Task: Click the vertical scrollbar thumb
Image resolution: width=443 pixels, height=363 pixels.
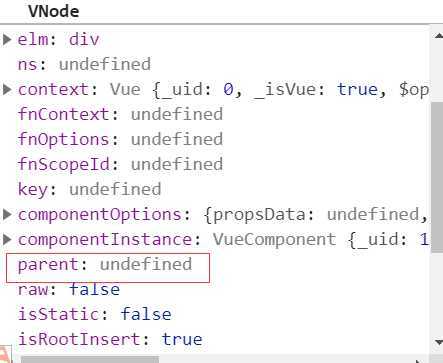Action: click(437, 178)
